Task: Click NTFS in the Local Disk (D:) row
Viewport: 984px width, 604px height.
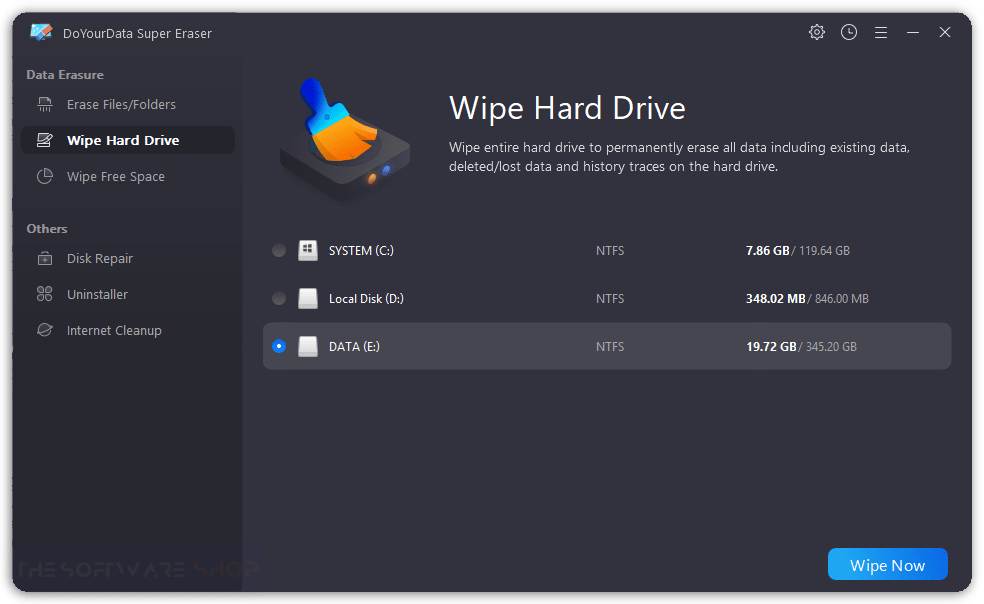Action: [x=610, y=298]
